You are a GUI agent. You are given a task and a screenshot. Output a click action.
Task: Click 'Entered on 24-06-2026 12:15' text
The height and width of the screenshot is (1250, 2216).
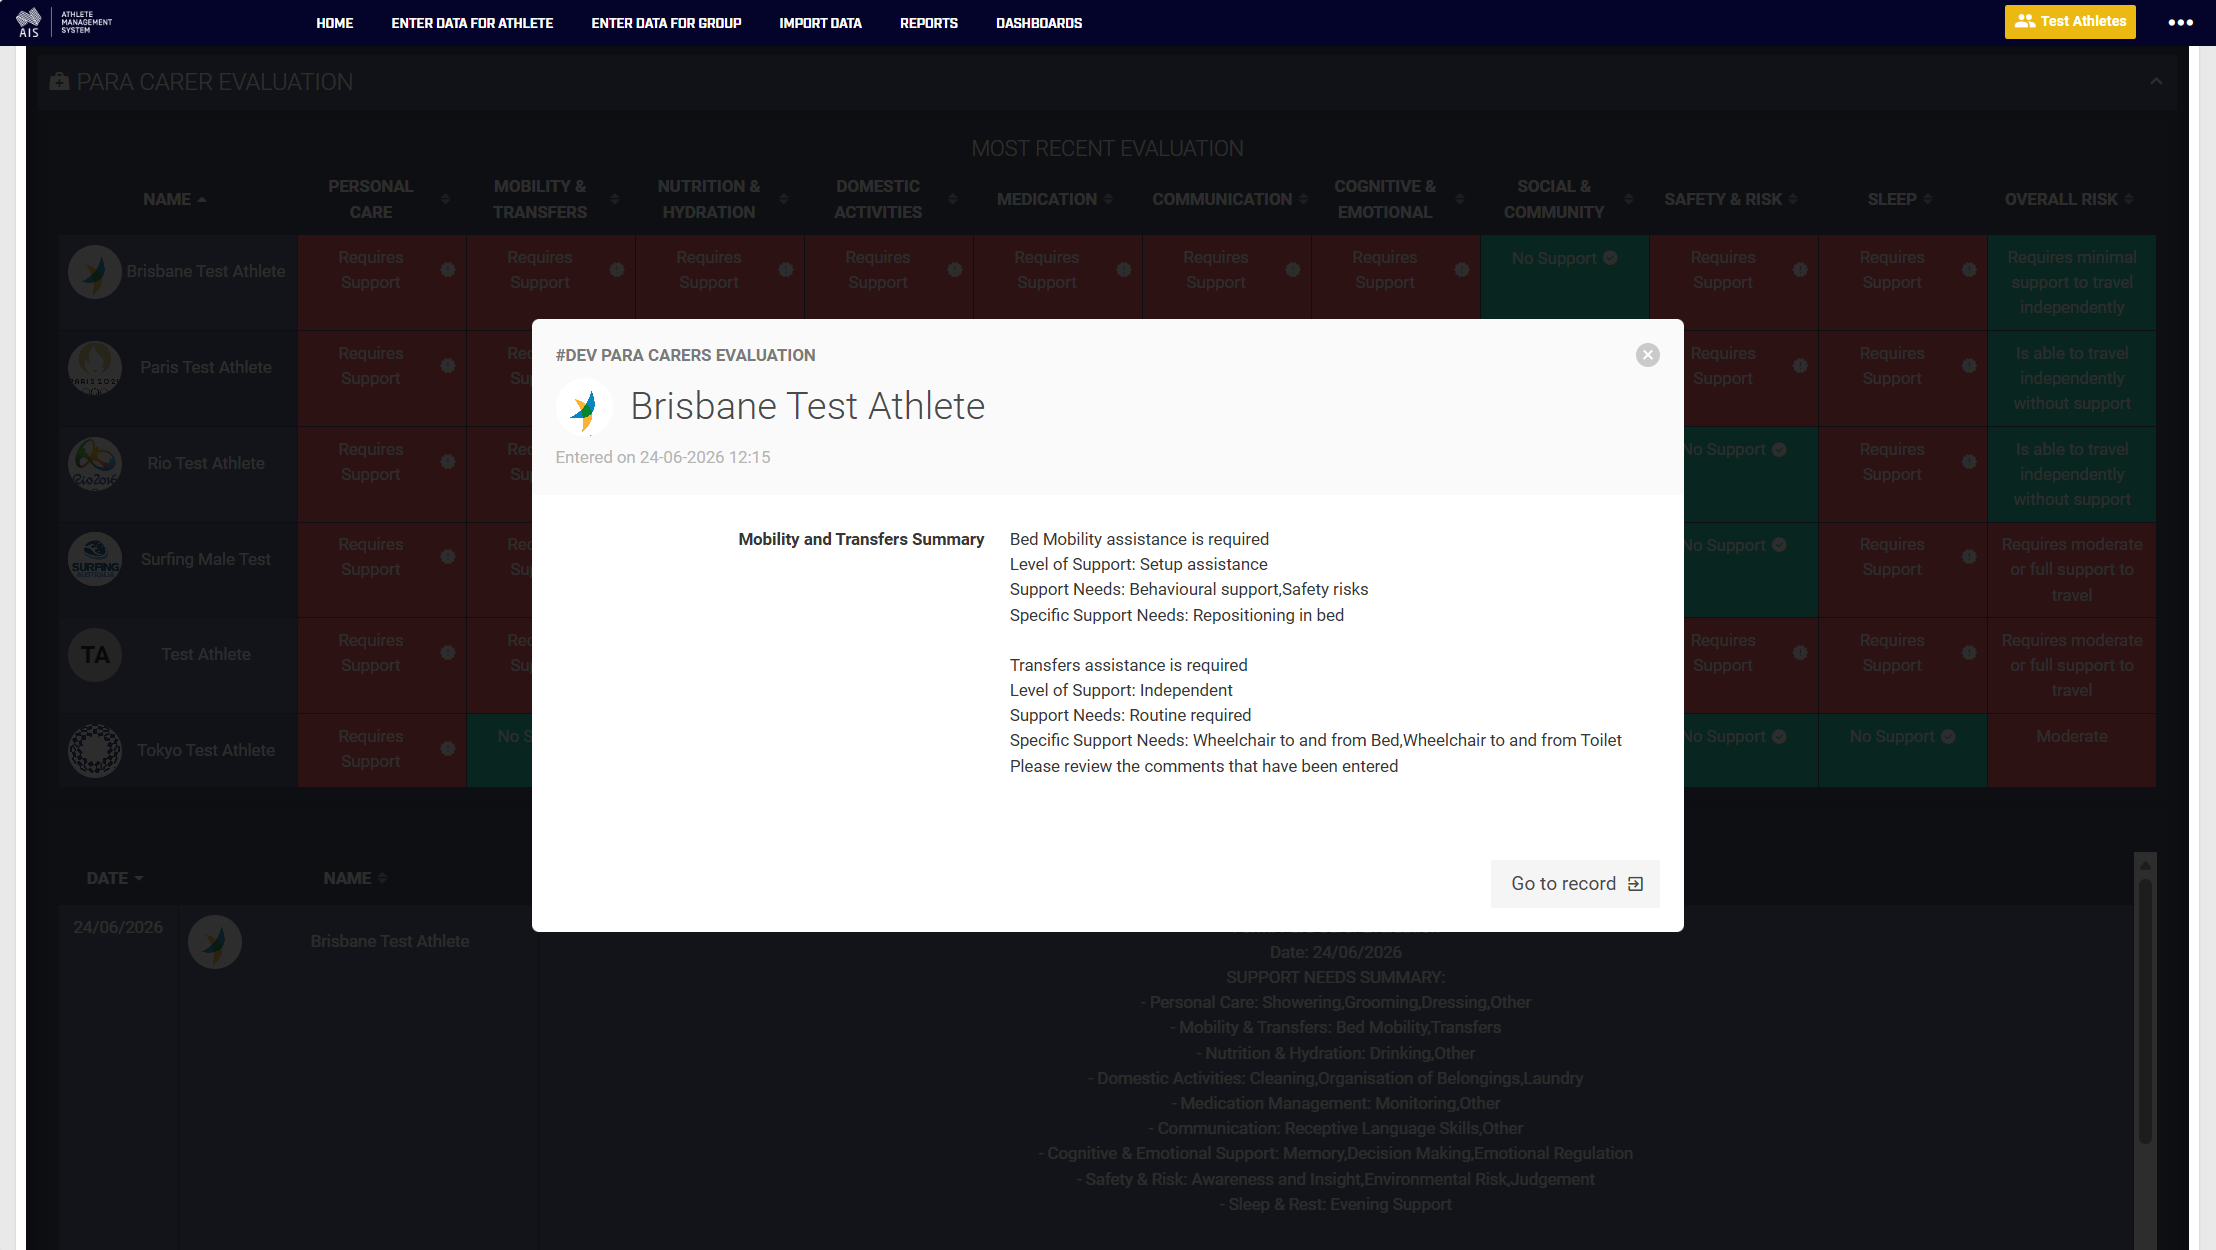click(x=663, y=458)
